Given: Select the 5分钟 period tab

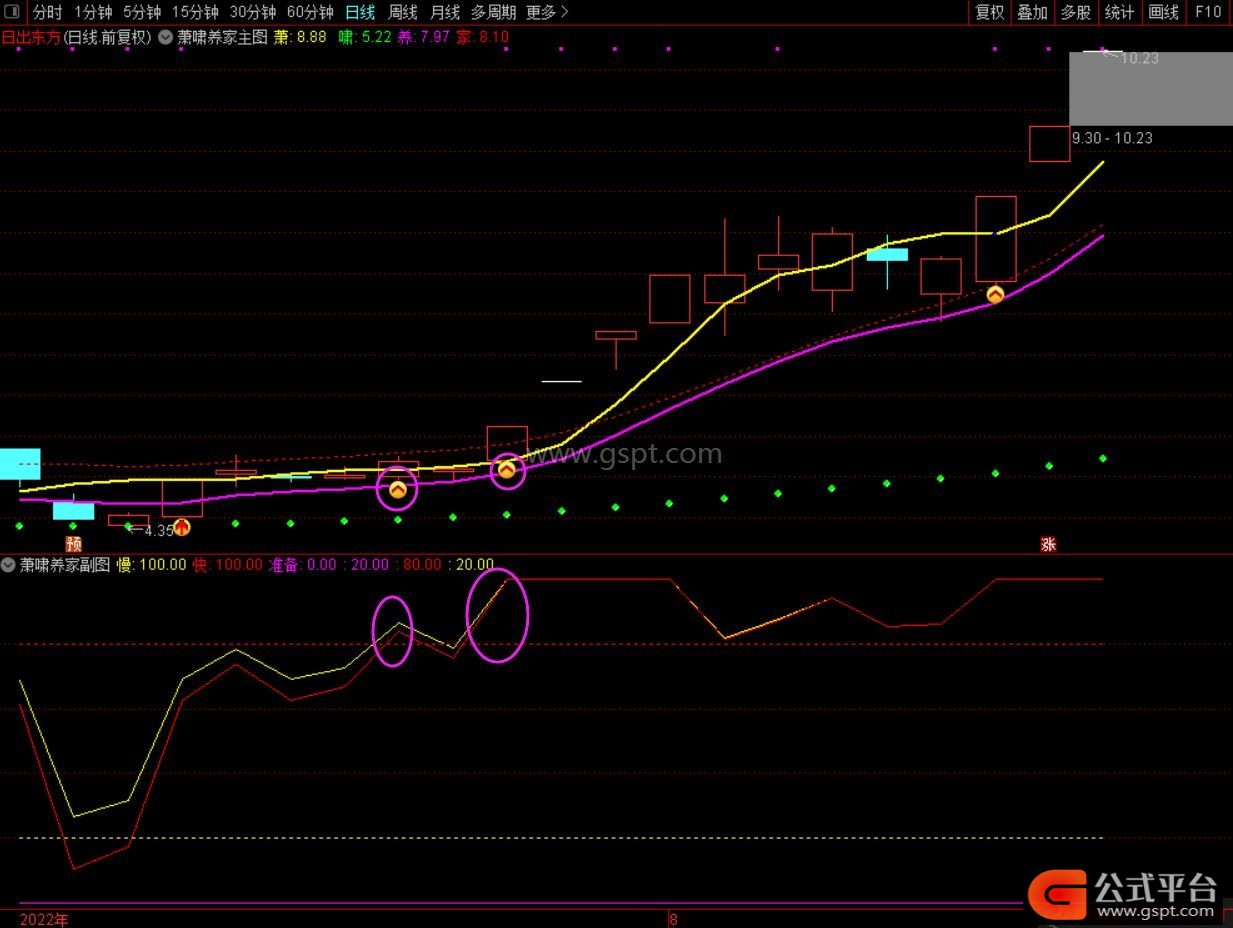Looking at the screenshot, I should (x=142, y=12).
